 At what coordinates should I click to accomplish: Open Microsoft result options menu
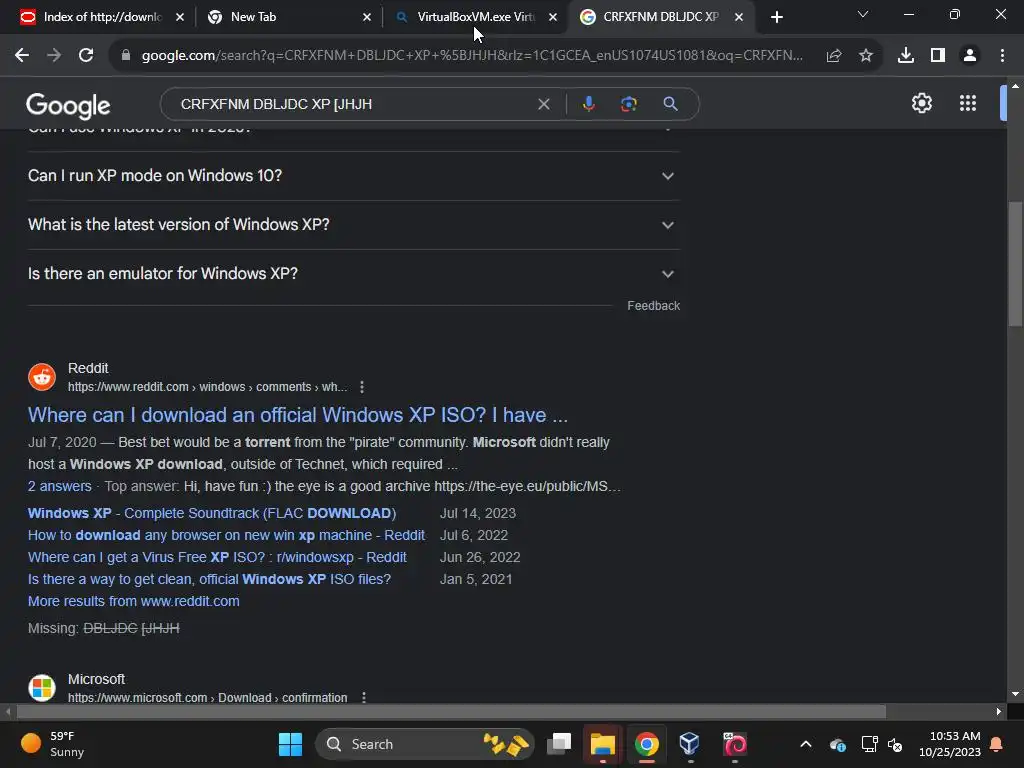(x=364, y=697)
